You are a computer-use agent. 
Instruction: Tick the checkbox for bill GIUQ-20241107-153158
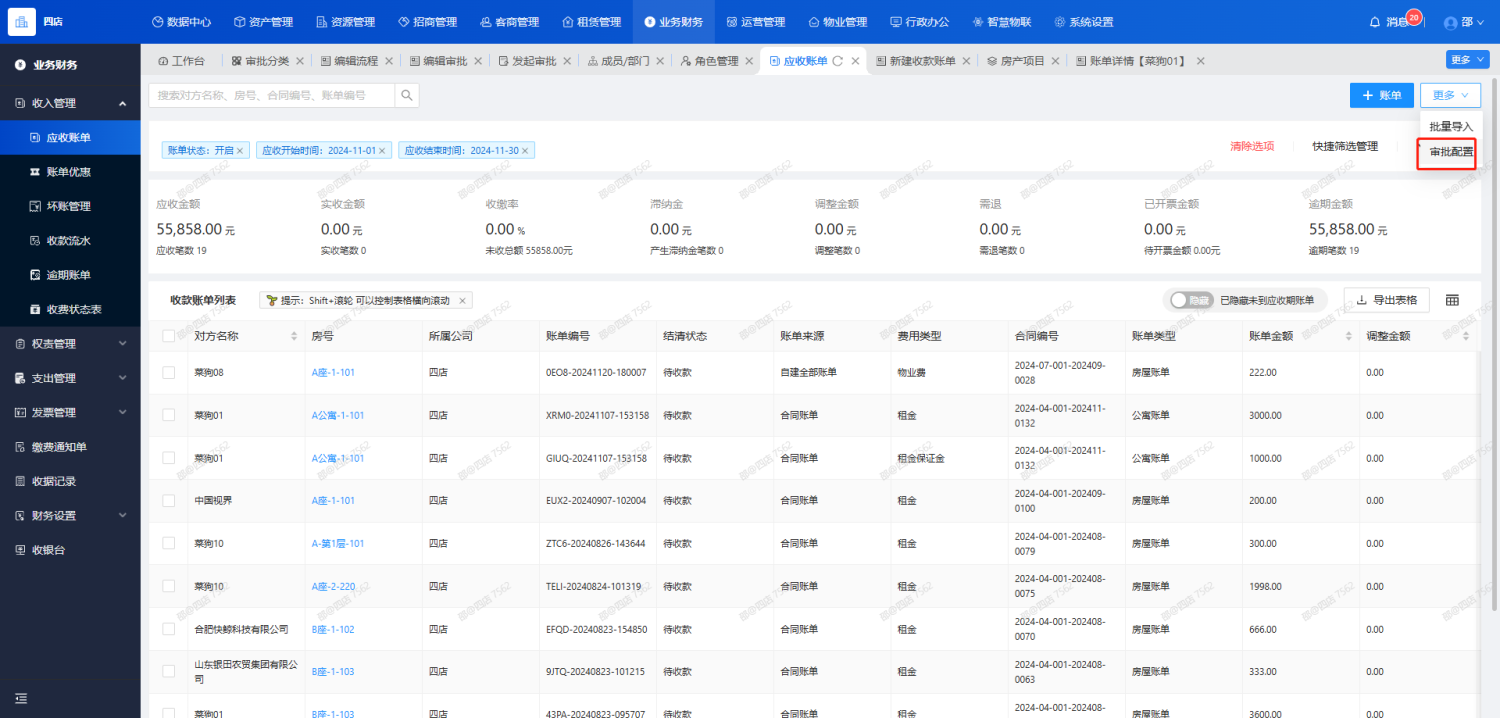(168, 458)
